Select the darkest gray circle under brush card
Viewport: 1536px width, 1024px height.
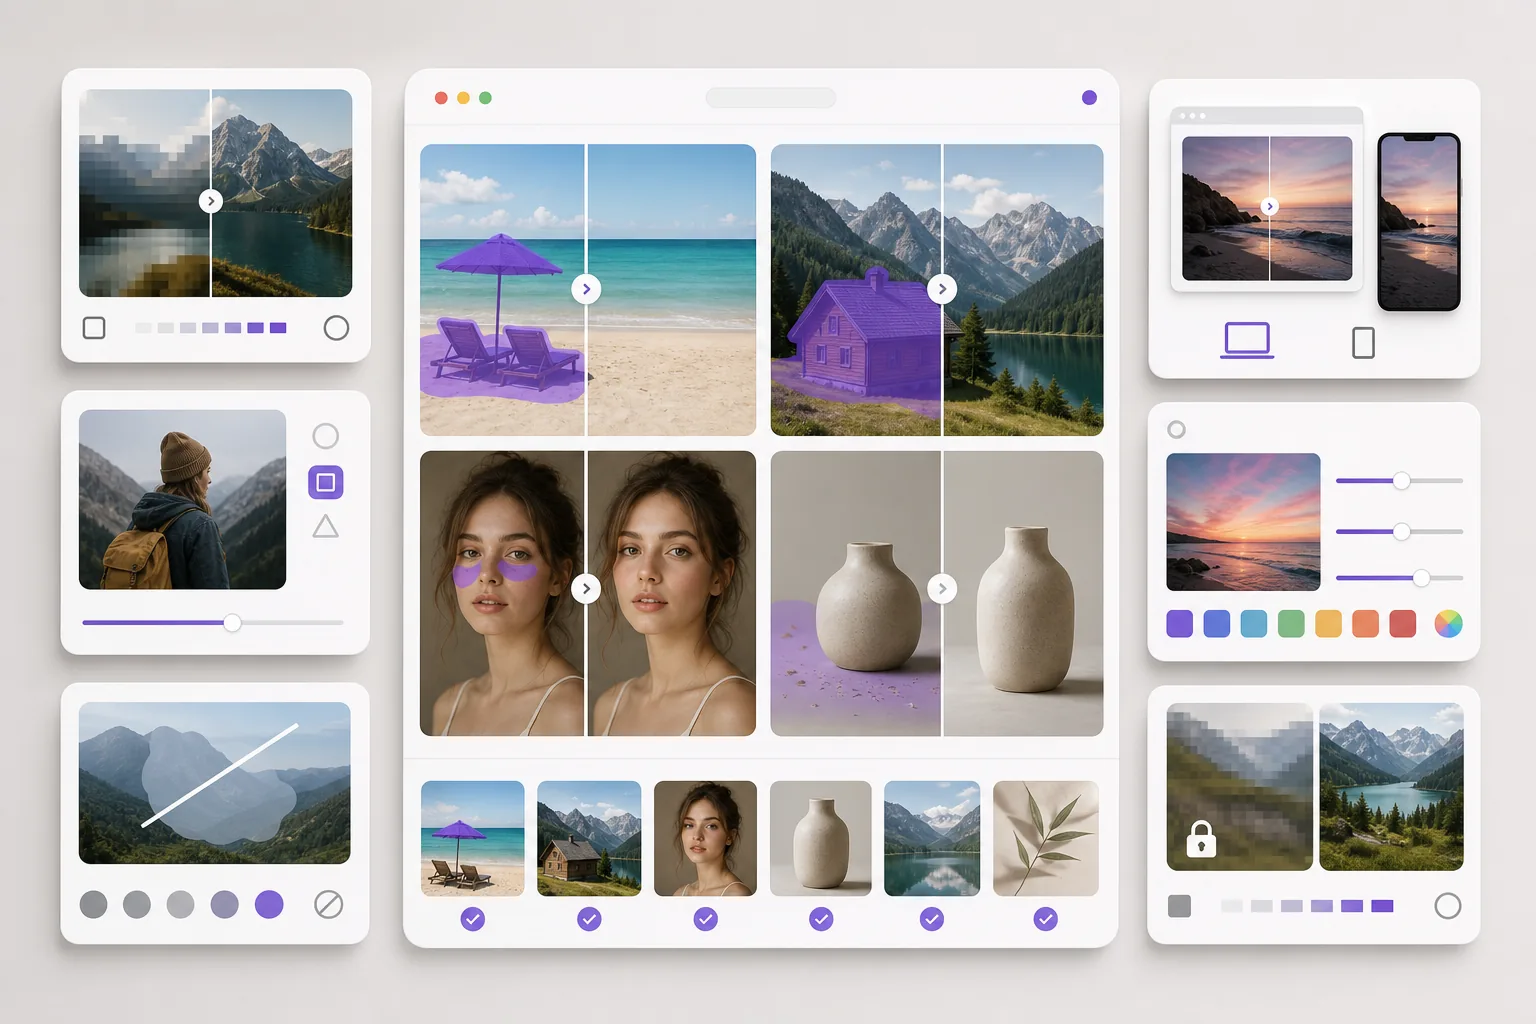(94, 905)
